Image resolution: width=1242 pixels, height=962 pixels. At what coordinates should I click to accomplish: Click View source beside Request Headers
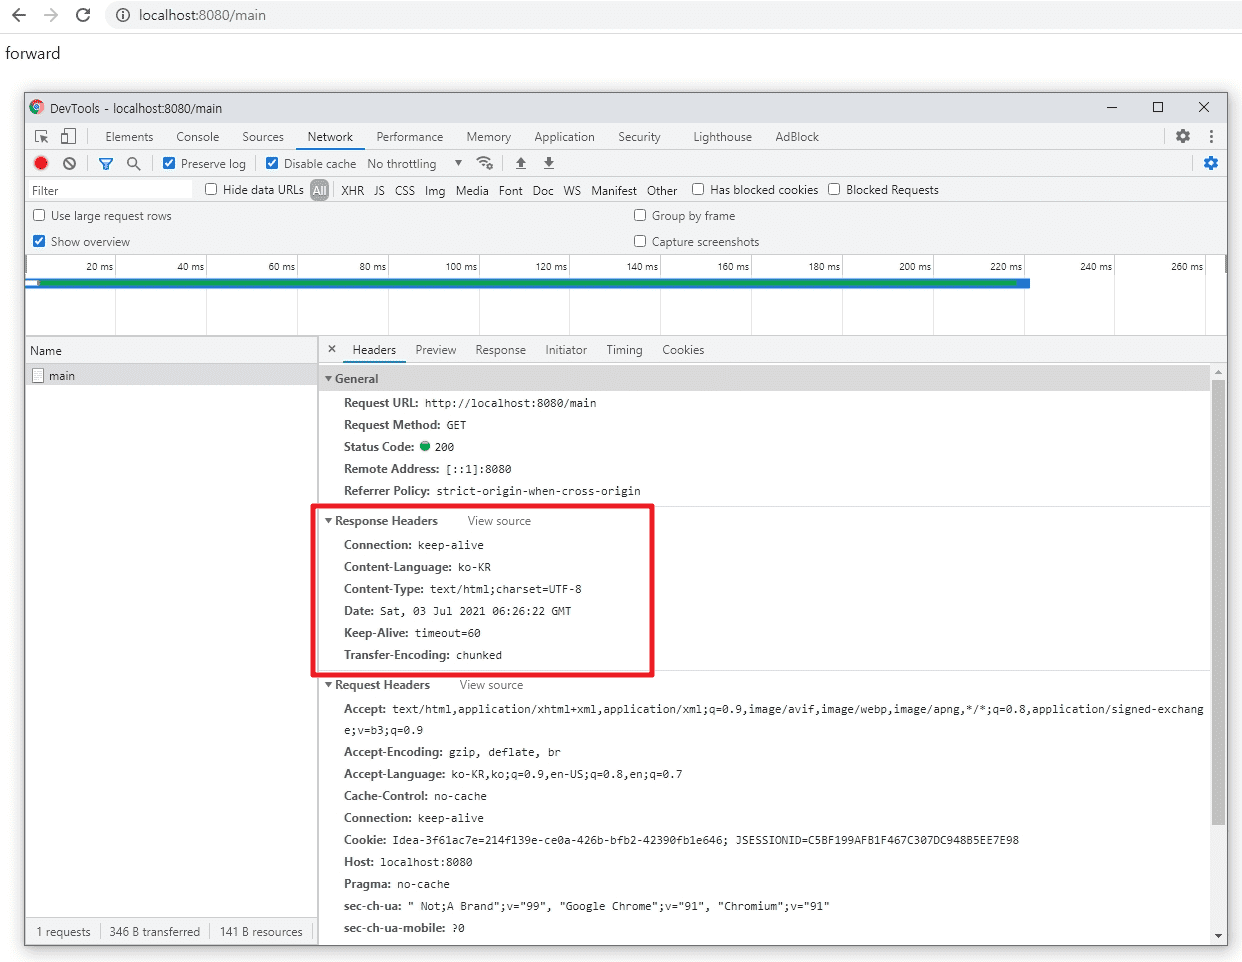pyautogui.click(x=491, y=685)
